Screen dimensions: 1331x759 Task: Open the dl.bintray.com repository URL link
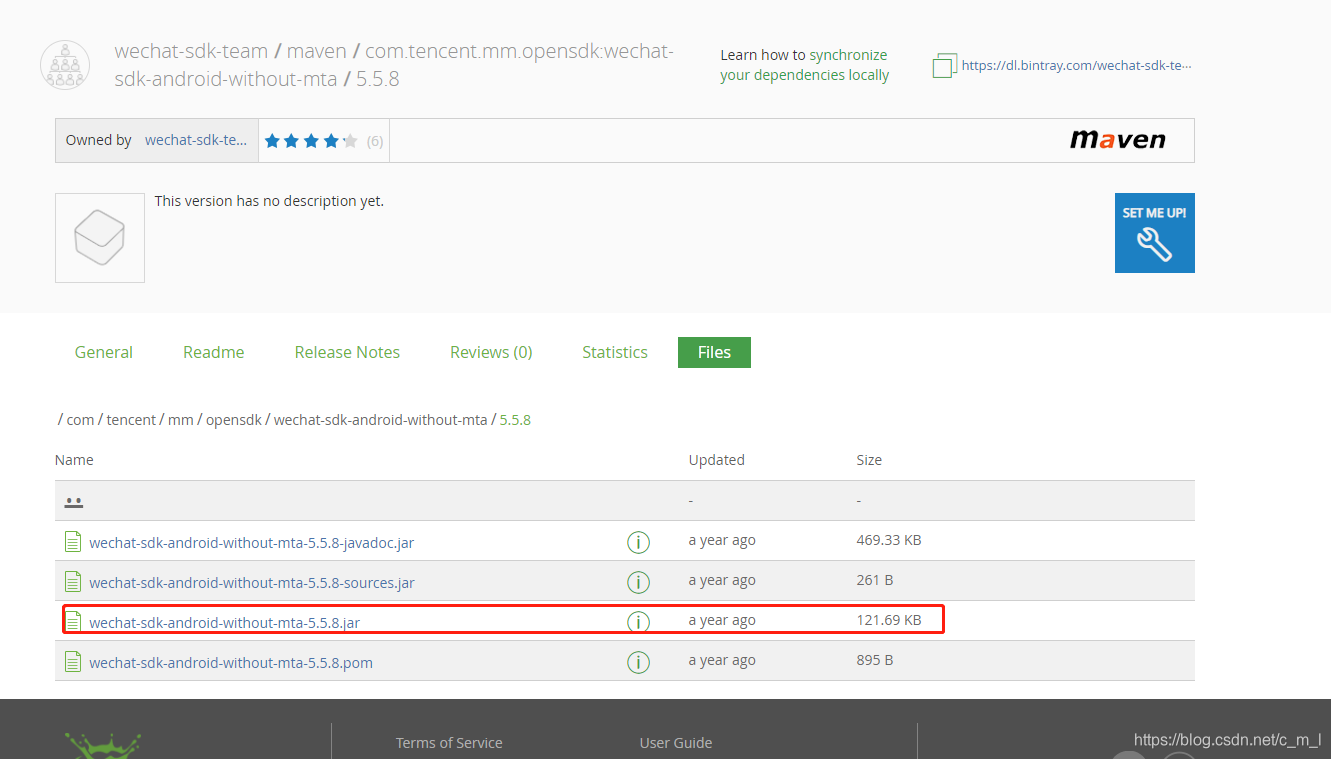pyautogui.click(x=1076, y=66)
